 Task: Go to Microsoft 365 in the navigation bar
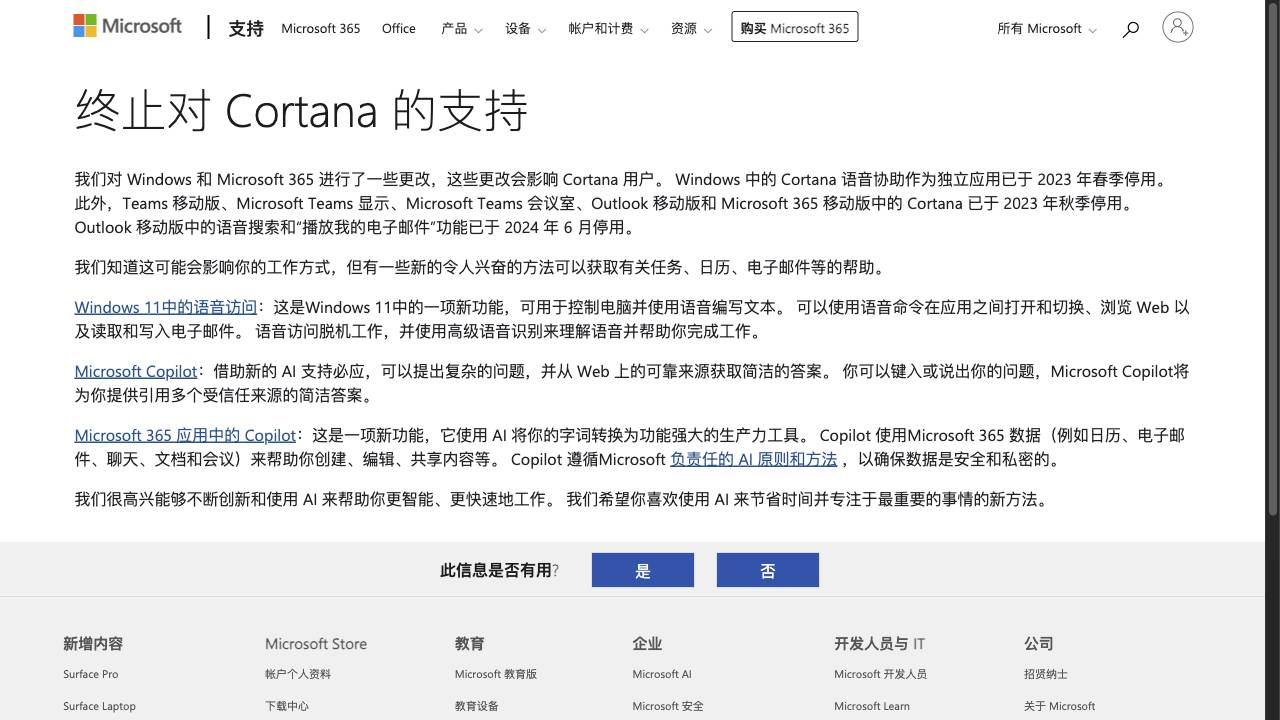point(321,29)
